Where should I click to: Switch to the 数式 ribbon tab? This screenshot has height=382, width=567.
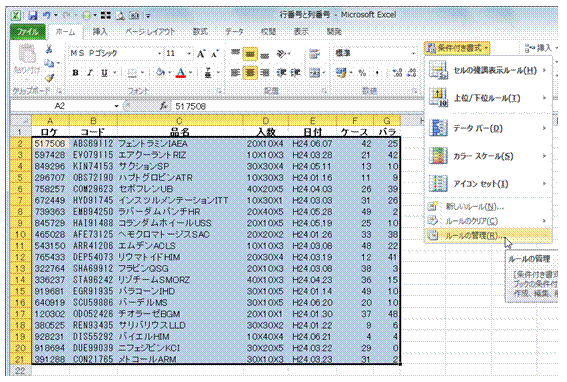pos(200,32)
